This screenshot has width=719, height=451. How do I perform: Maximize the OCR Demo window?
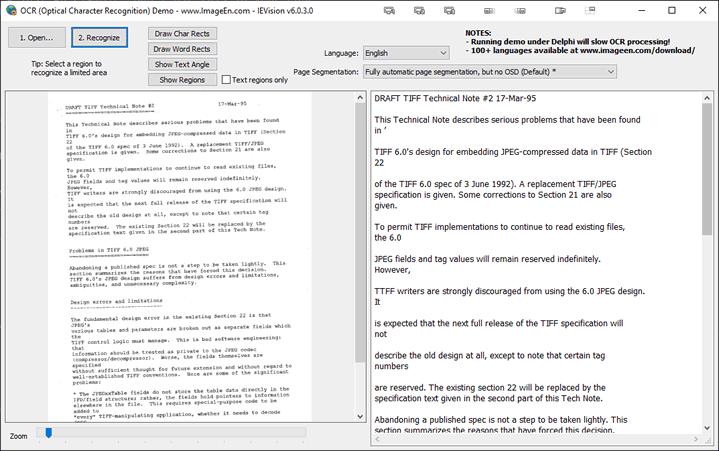672,10
